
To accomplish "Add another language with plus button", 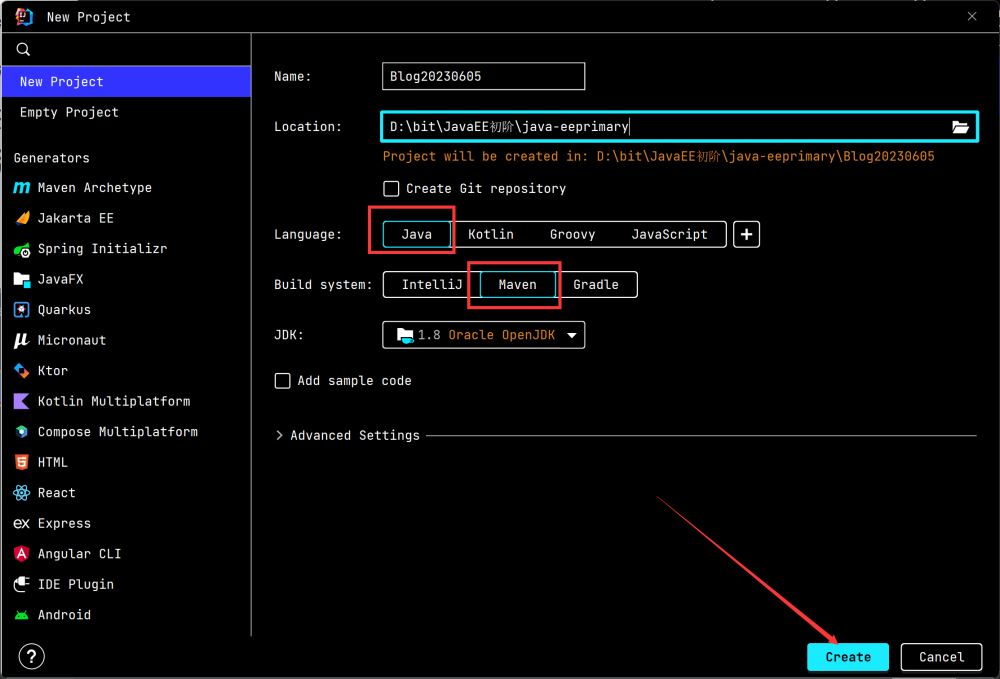I will pos(746,234).
